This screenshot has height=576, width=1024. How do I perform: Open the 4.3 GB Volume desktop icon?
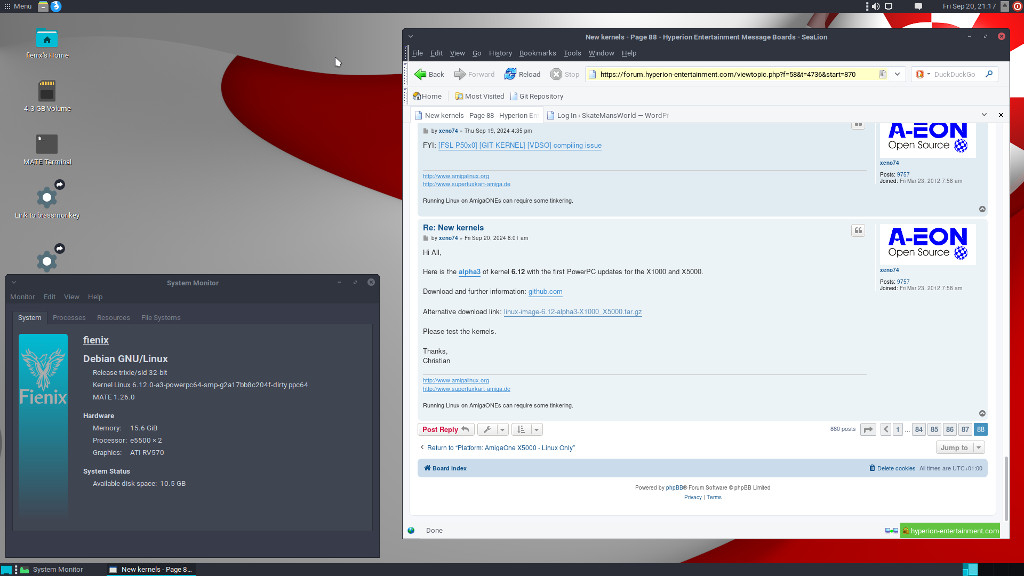[46, 95]
